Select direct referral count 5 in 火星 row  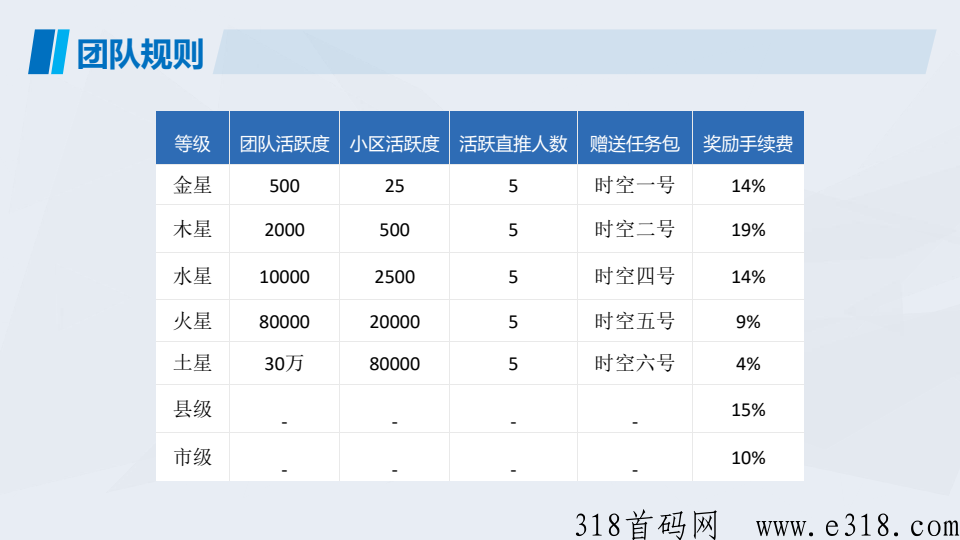513,322
